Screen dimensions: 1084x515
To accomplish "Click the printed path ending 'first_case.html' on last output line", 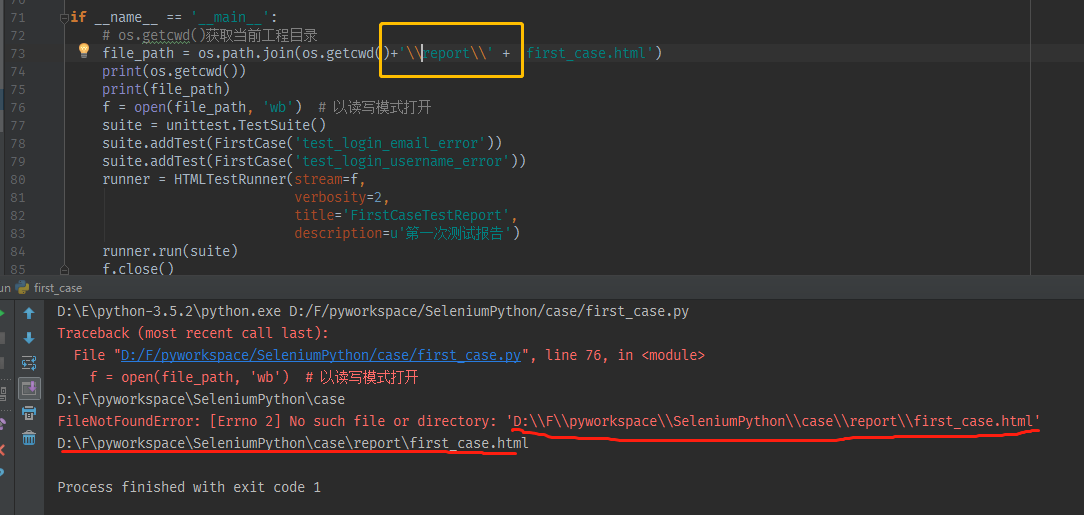I will click(x=293, y=443).
